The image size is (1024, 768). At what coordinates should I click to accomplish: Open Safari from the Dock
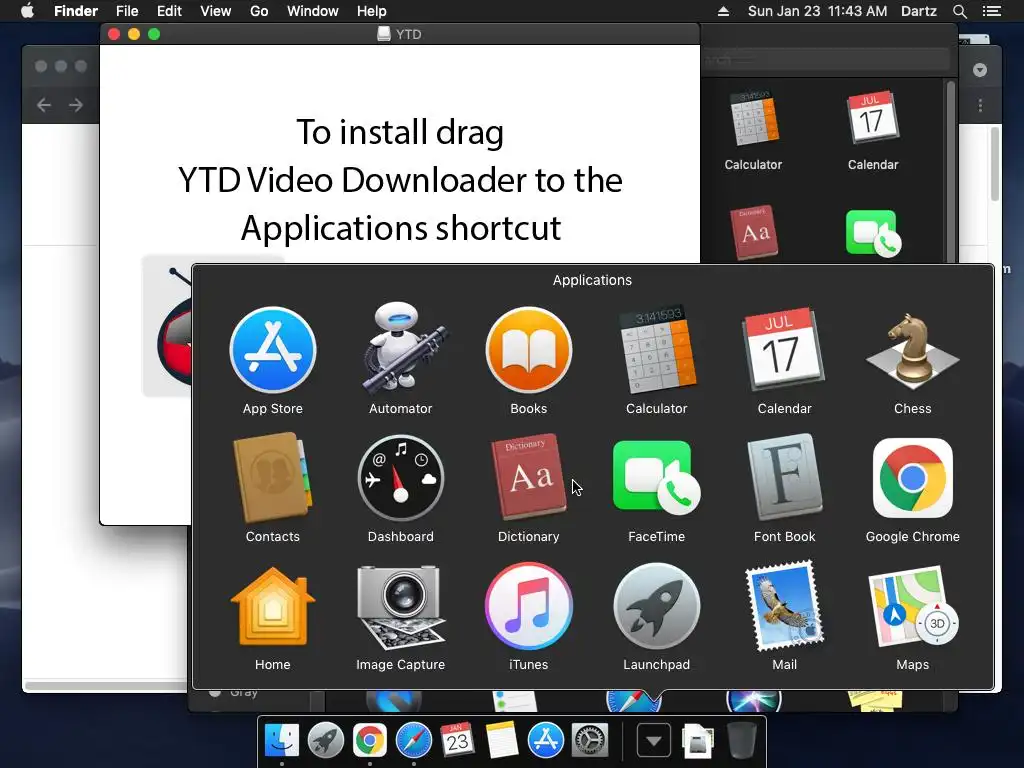pyautogui.click(x=413, y=740)
